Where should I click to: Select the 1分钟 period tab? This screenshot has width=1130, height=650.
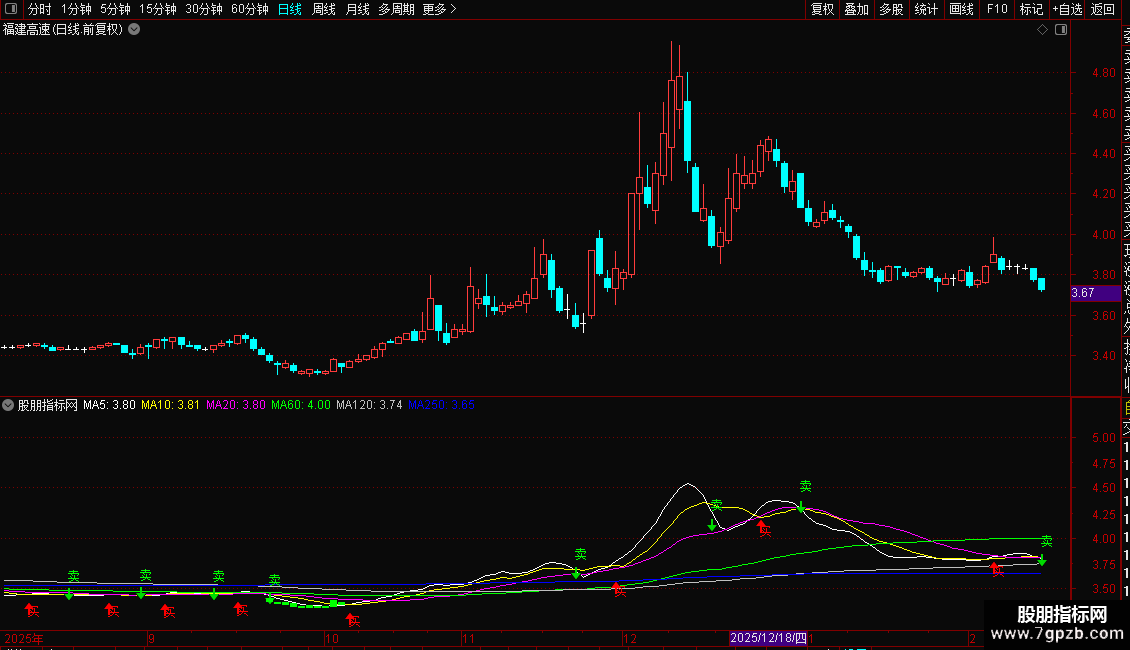(76, 9)
